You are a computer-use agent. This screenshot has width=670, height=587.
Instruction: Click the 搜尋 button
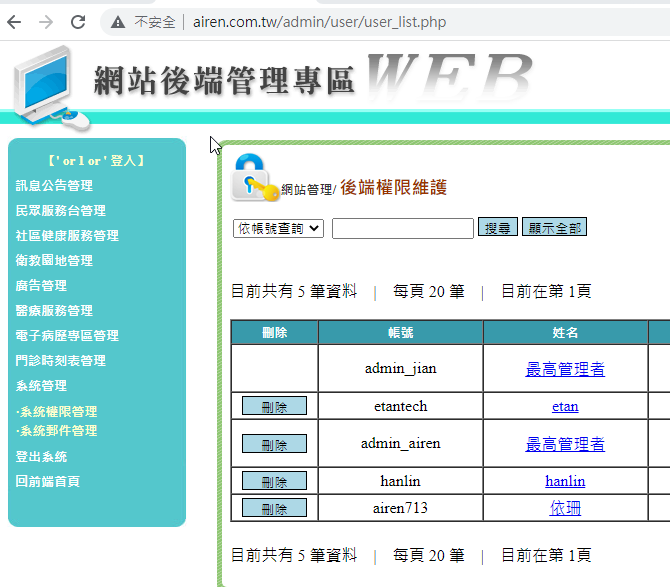[498, 227]
